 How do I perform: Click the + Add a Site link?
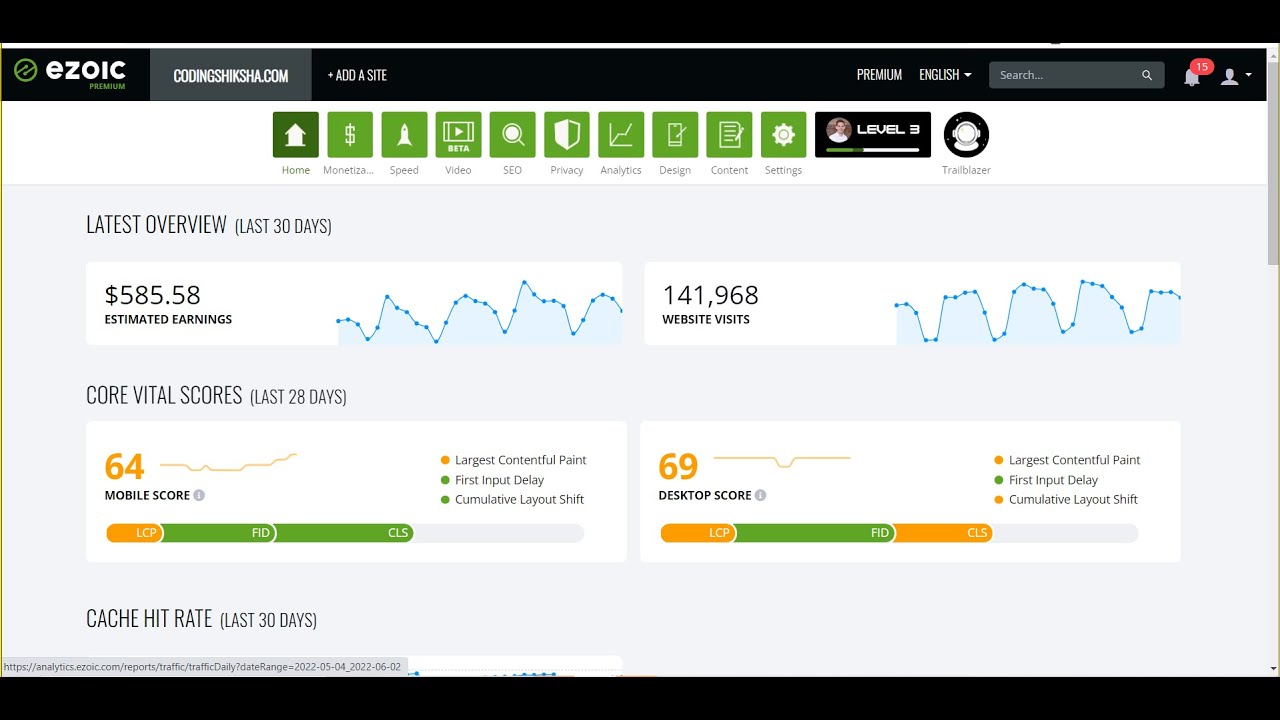point(357,76)
